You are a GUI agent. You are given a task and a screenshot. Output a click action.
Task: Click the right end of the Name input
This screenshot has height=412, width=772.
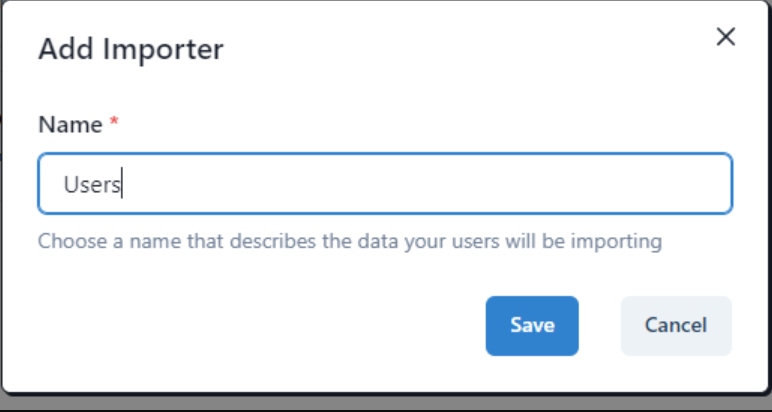click(x=715, y=184)
